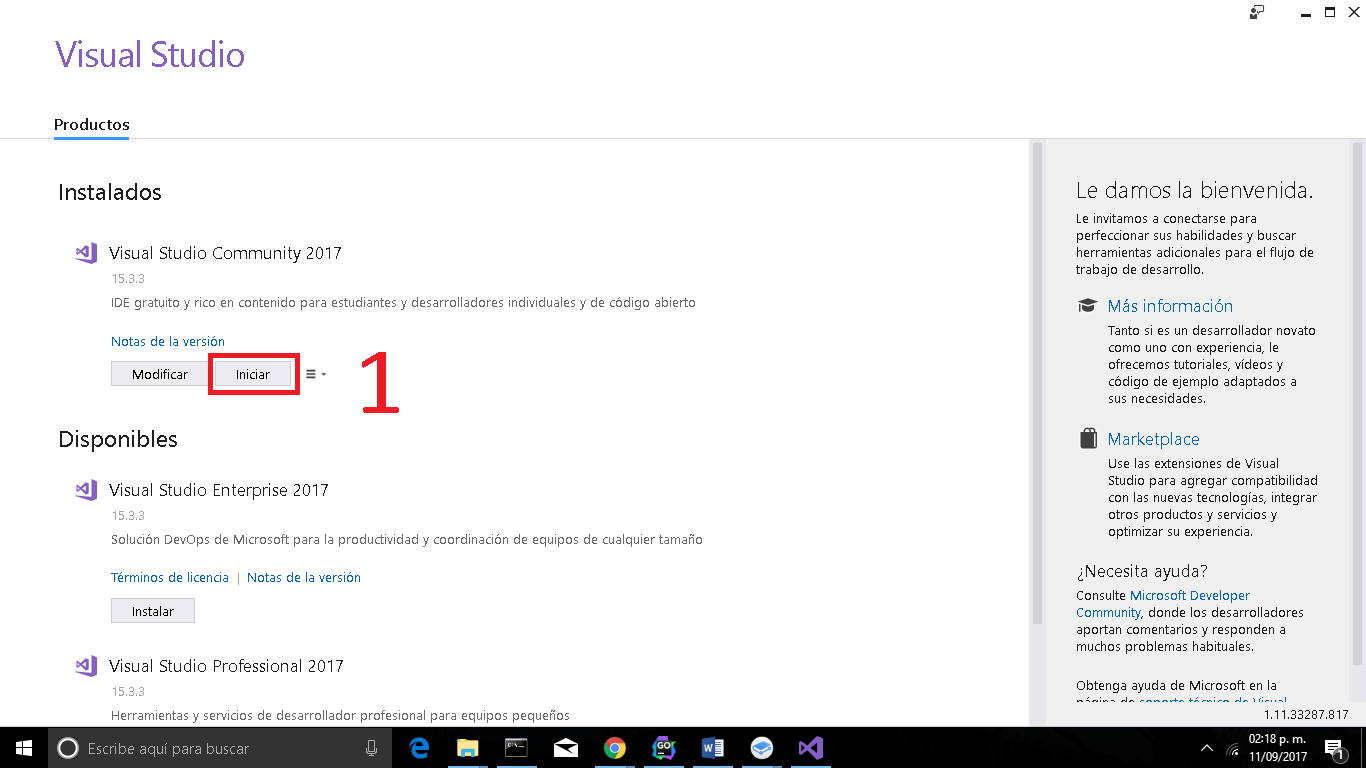Open Microsoft Edge from the taskbar
The width and height of the screenshot is (1366, 768).
click(x=419, y=748)
